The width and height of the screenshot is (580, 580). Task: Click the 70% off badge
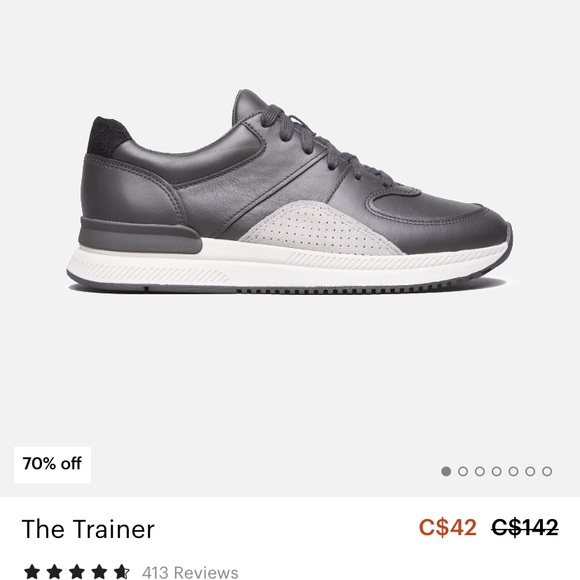tap(52, 465)
